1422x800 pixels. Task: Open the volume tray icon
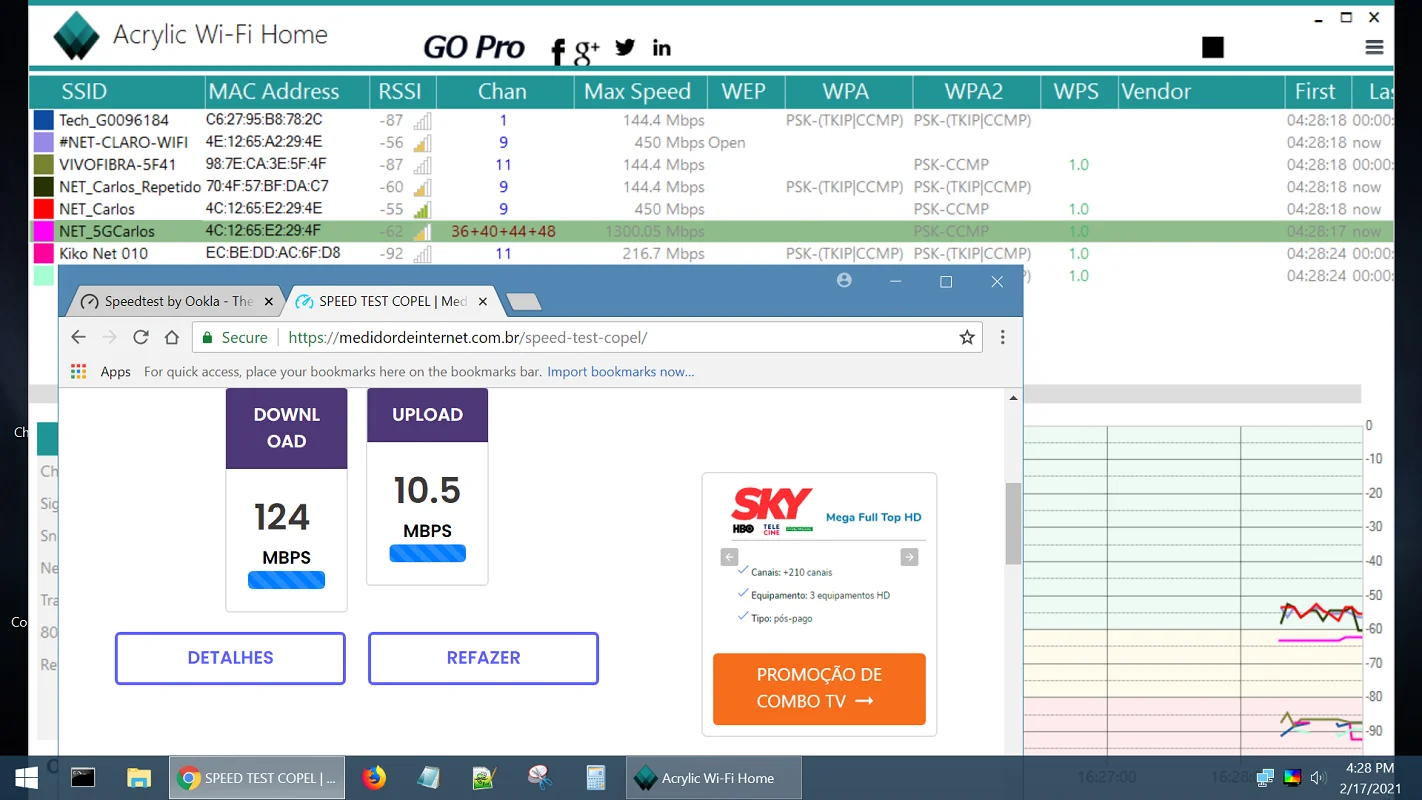click(x=1318, y=778)
